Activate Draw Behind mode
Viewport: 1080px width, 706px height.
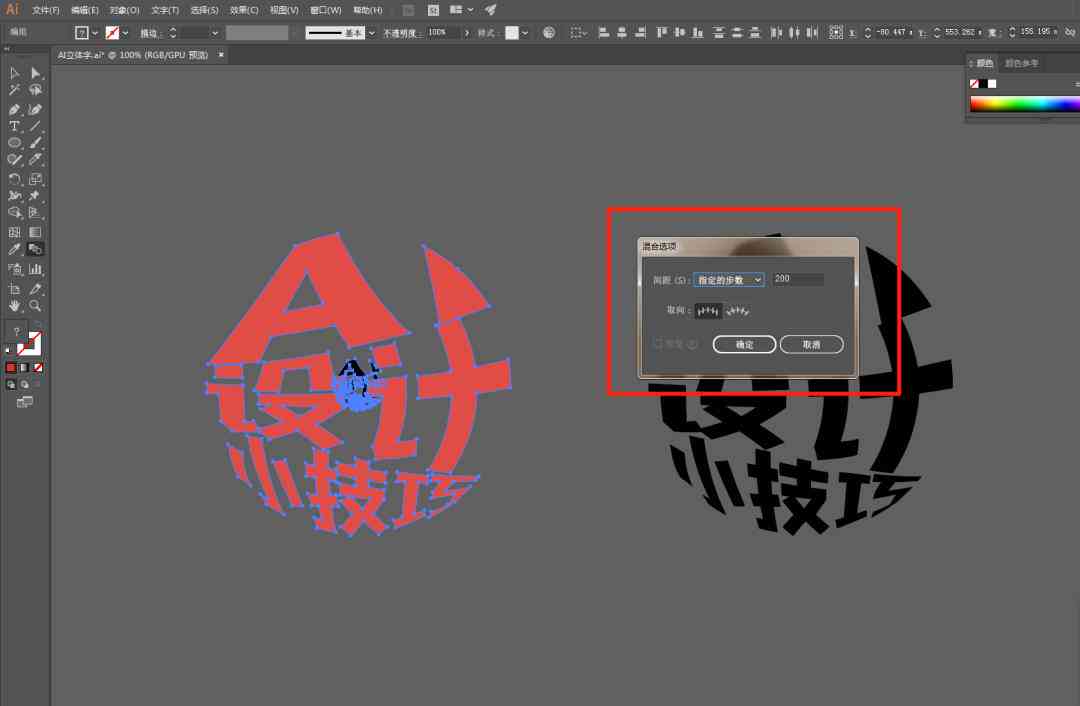click(x=25, y=385)
